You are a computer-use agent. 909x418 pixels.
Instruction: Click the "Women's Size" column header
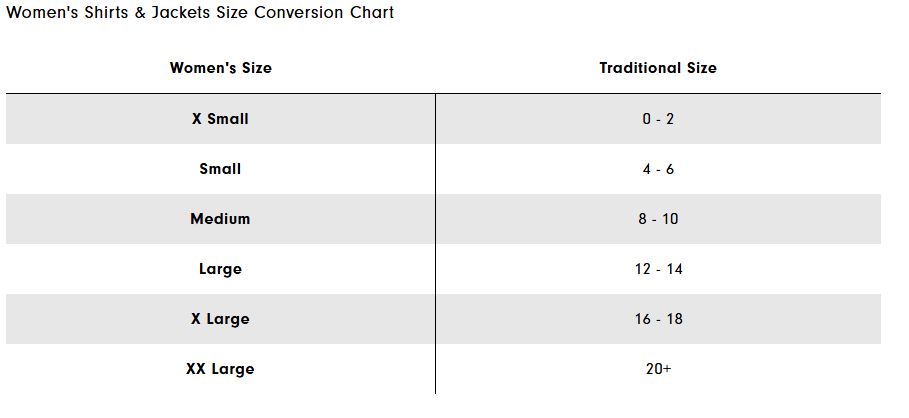coord(220,68)
